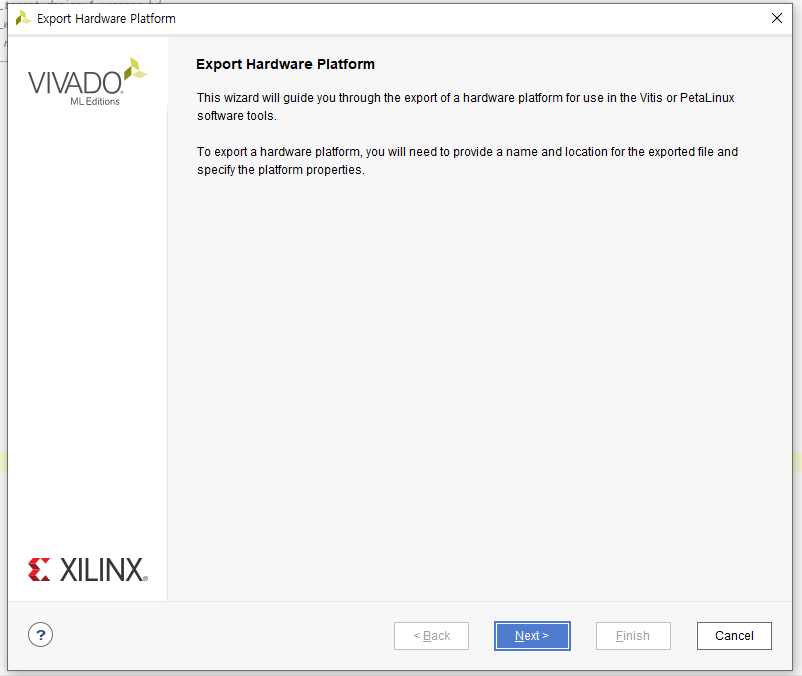802x676 pixels.
Task: Click the Xilinx logo in sidebar
Action: tap(88, 570)
